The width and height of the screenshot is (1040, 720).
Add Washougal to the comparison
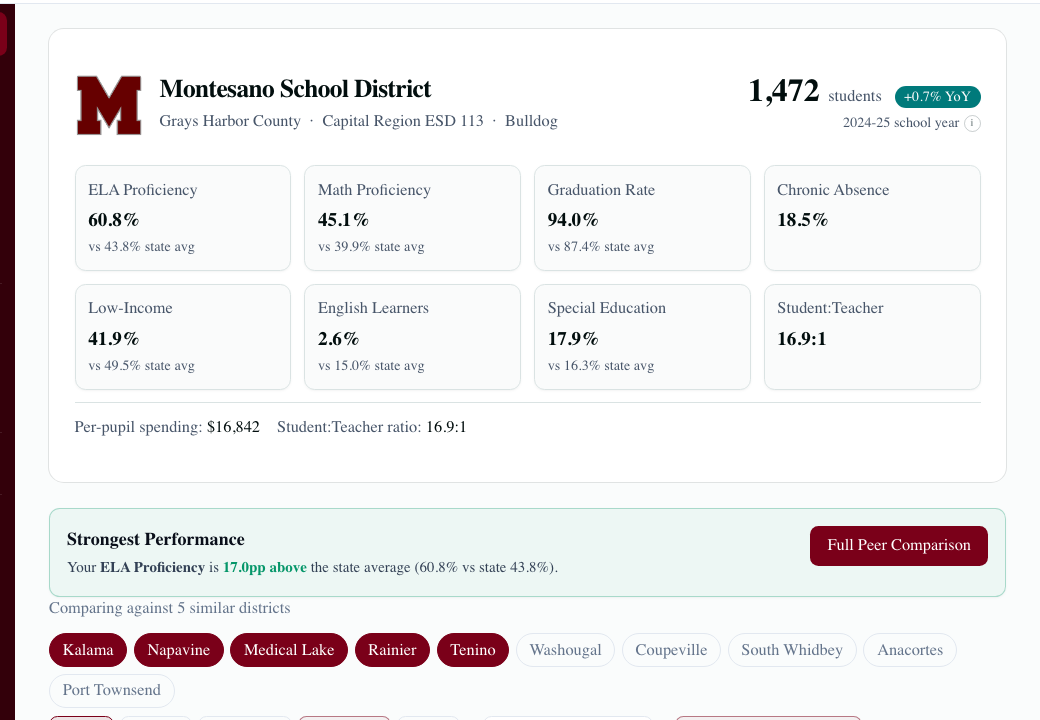565,650
